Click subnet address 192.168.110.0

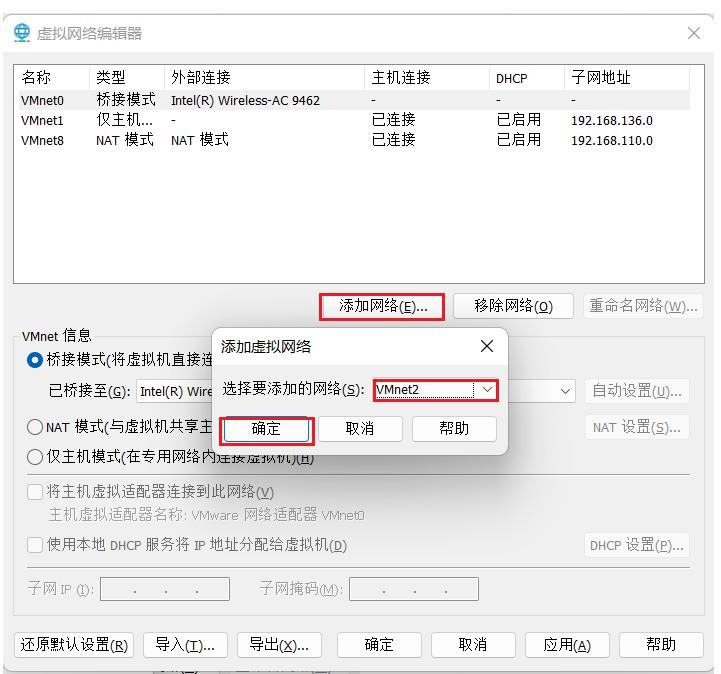tap(612, 141)
